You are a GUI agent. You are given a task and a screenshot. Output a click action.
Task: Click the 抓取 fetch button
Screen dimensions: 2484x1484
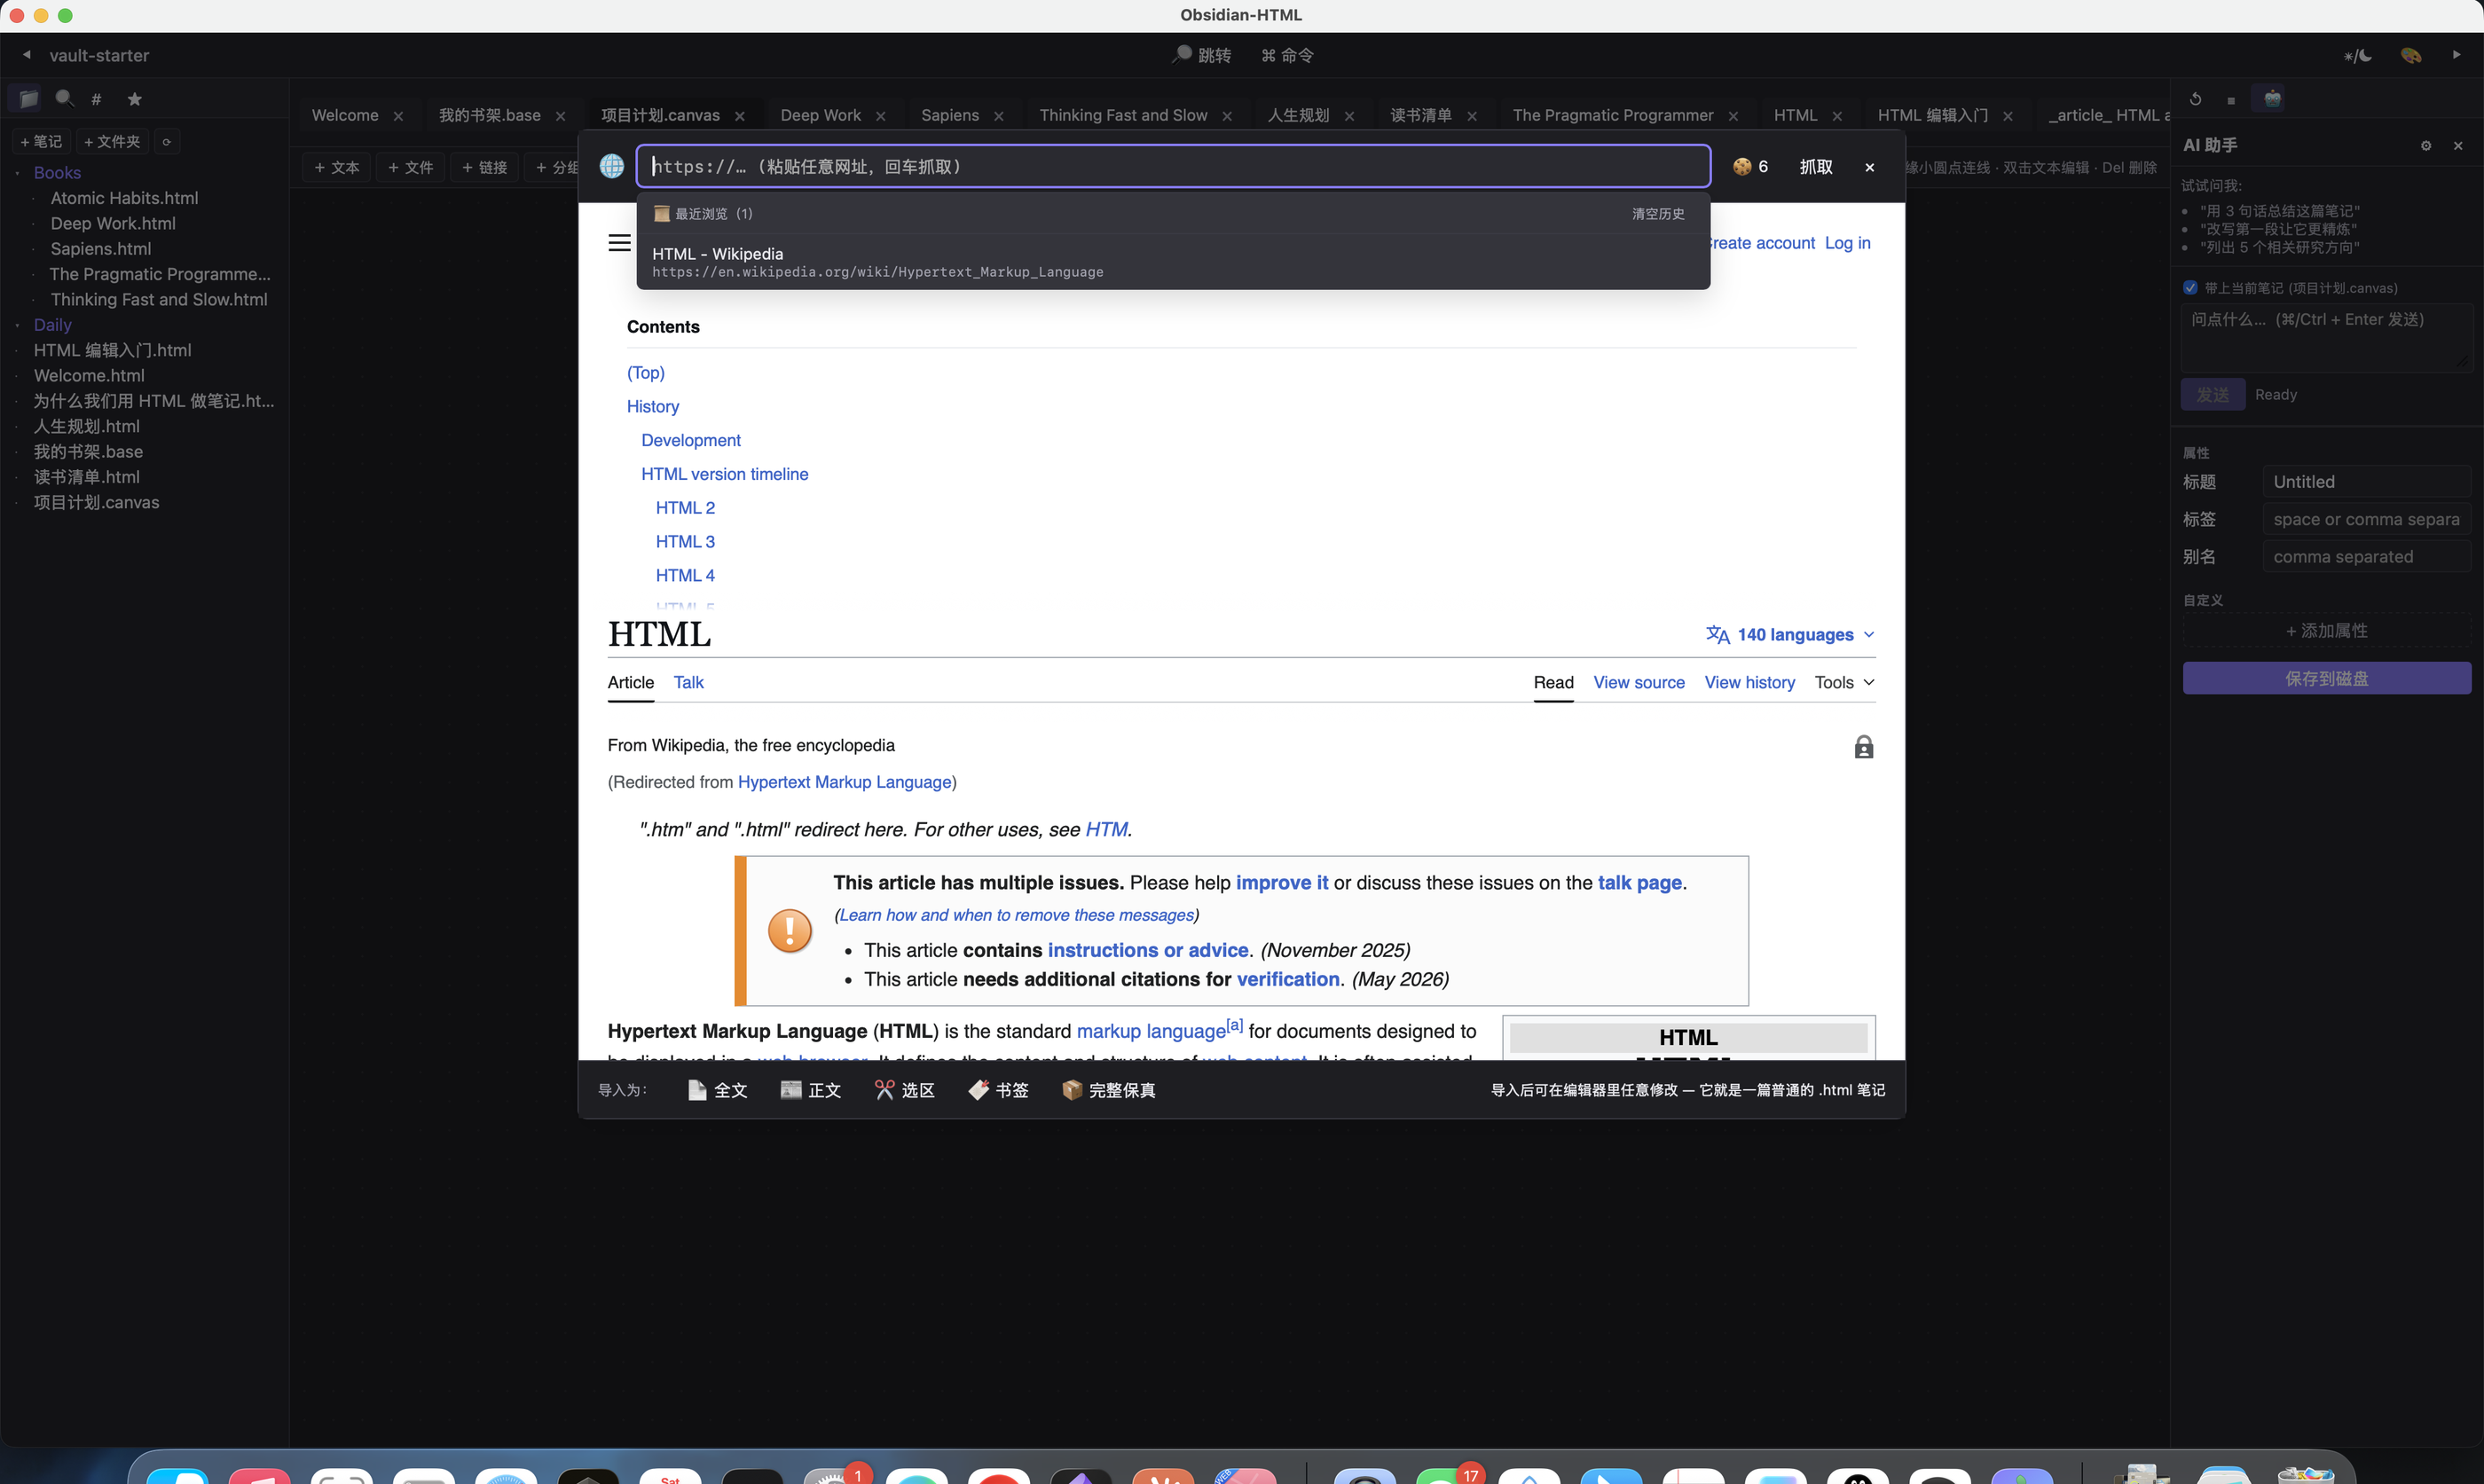(1816, 167)
